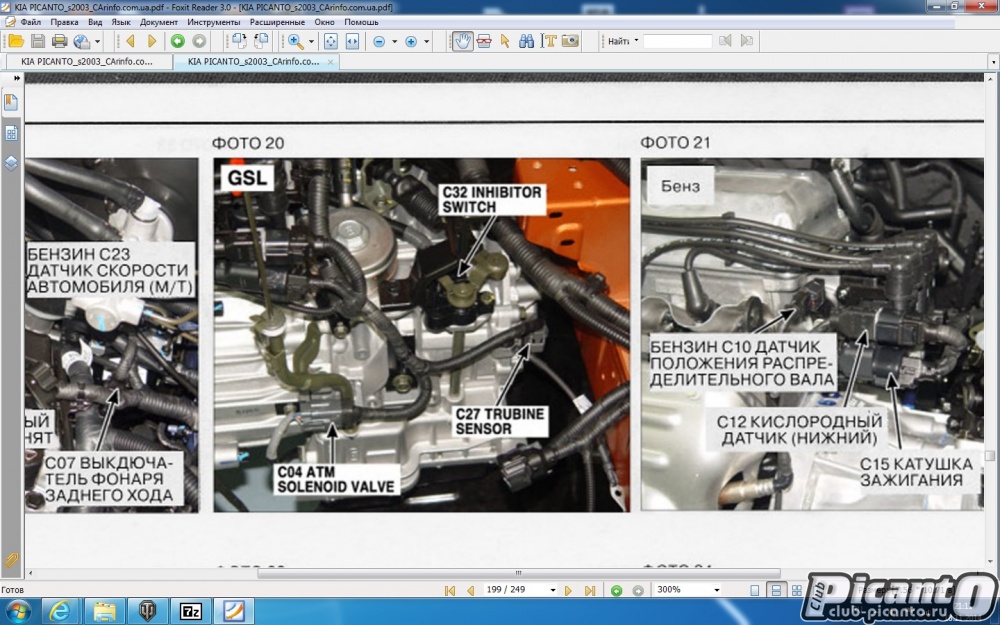
Task: Print the PDF using the printer icon
Action: point(59,41)
